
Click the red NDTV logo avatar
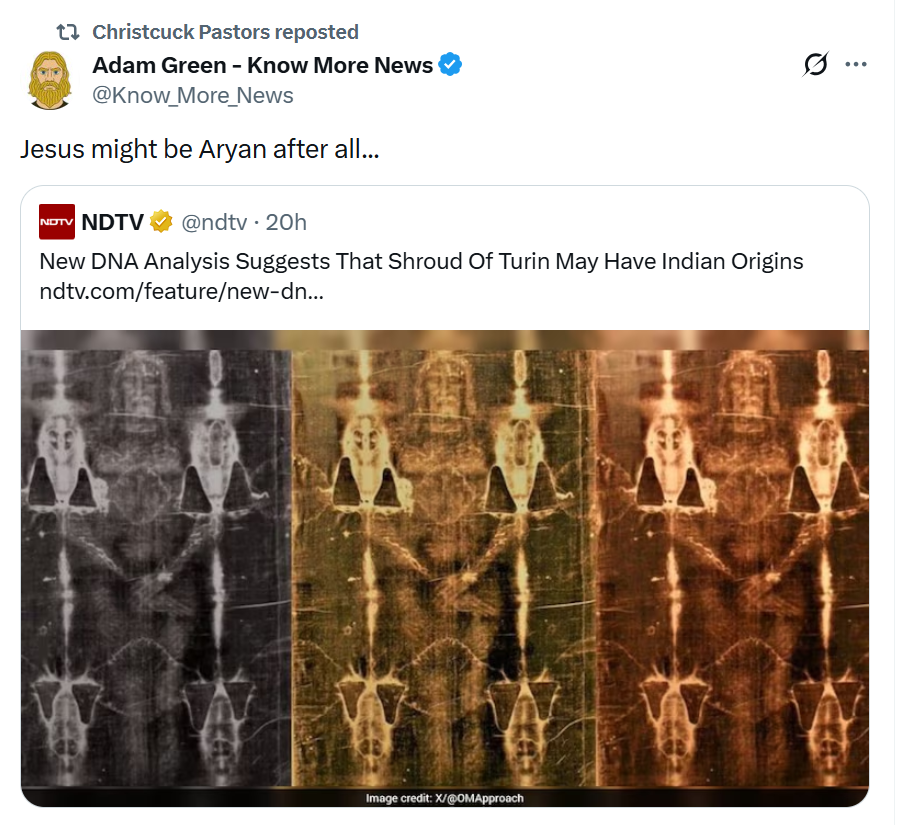click(57, 221)
